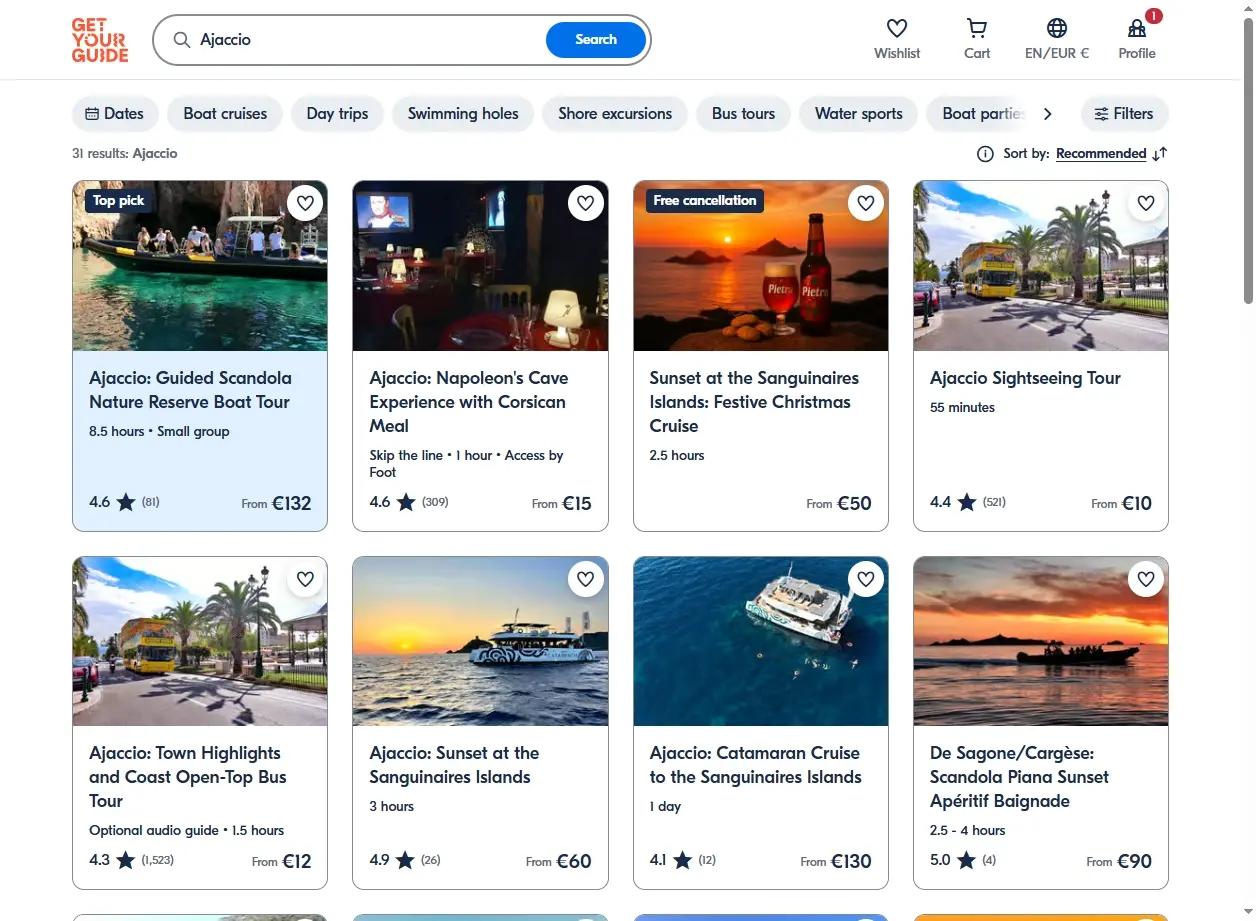Open Festive Christmas Cruise title link
Viewport: 1256px width, 921px height.
[x=754, y=402]
